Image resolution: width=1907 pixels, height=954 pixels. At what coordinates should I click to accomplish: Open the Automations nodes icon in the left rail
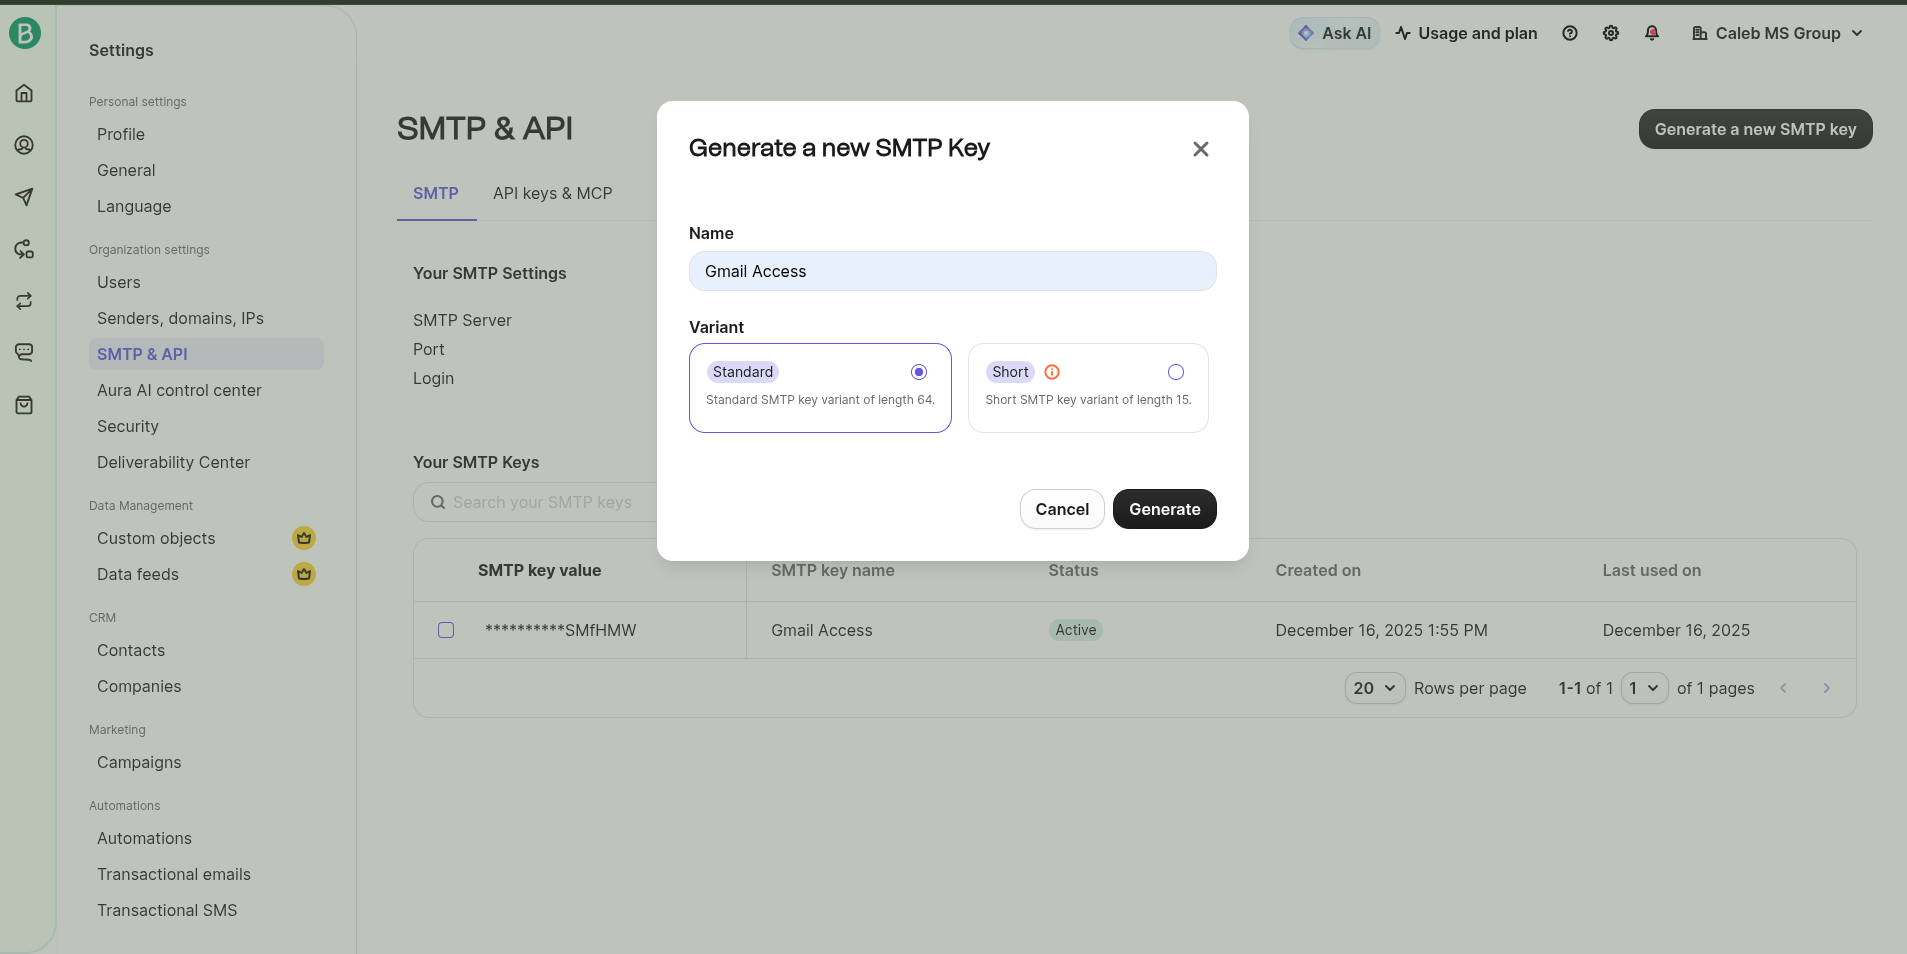pyautogui.click(x=25, y=249)
